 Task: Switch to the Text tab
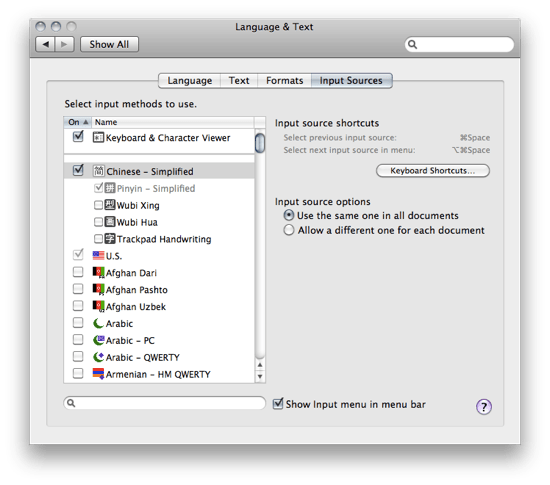coord(239,81)
